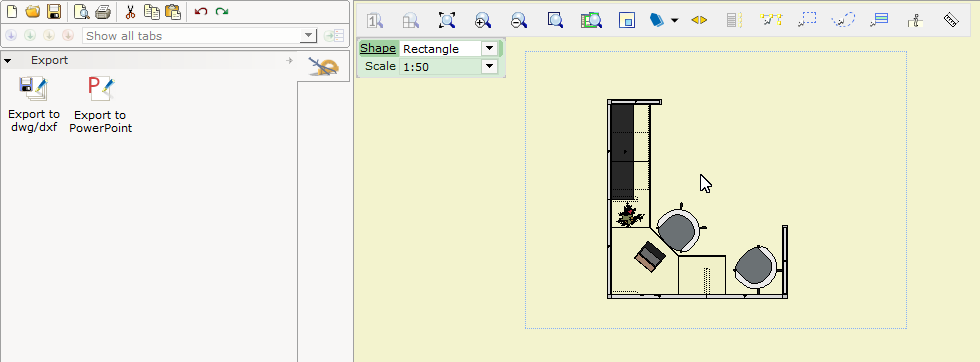Click the yellow down-arrow circle icon

[49, 36]
